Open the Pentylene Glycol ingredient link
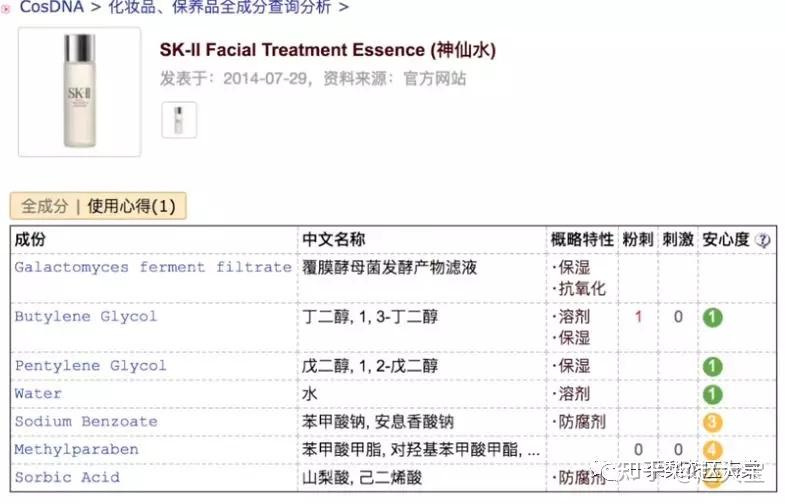The image size is (785, 504). [90, 366]
